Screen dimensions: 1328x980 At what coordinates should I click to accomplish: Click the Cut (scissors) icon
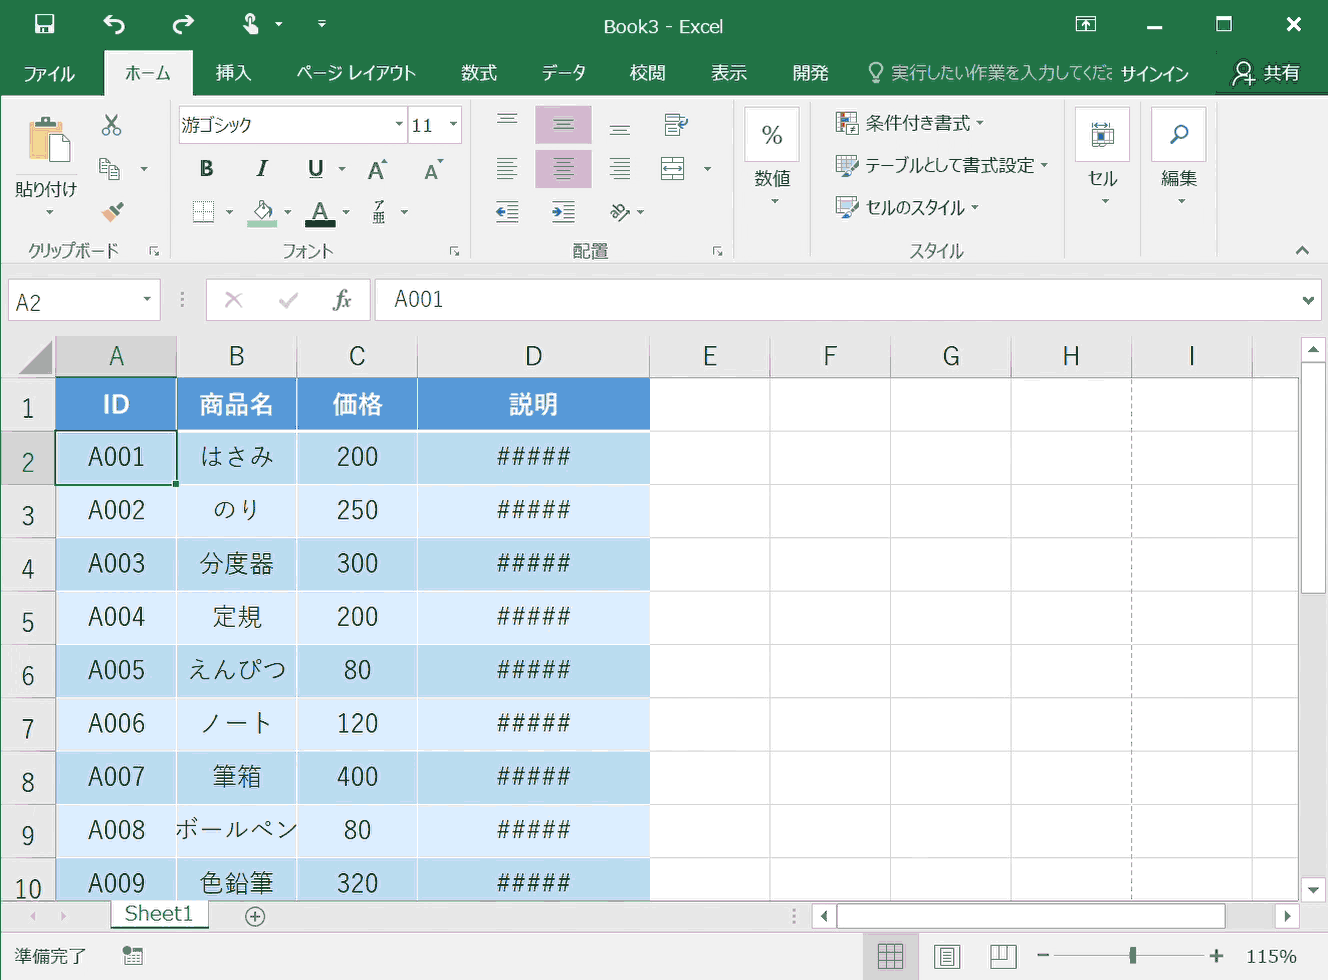[112, 125]
